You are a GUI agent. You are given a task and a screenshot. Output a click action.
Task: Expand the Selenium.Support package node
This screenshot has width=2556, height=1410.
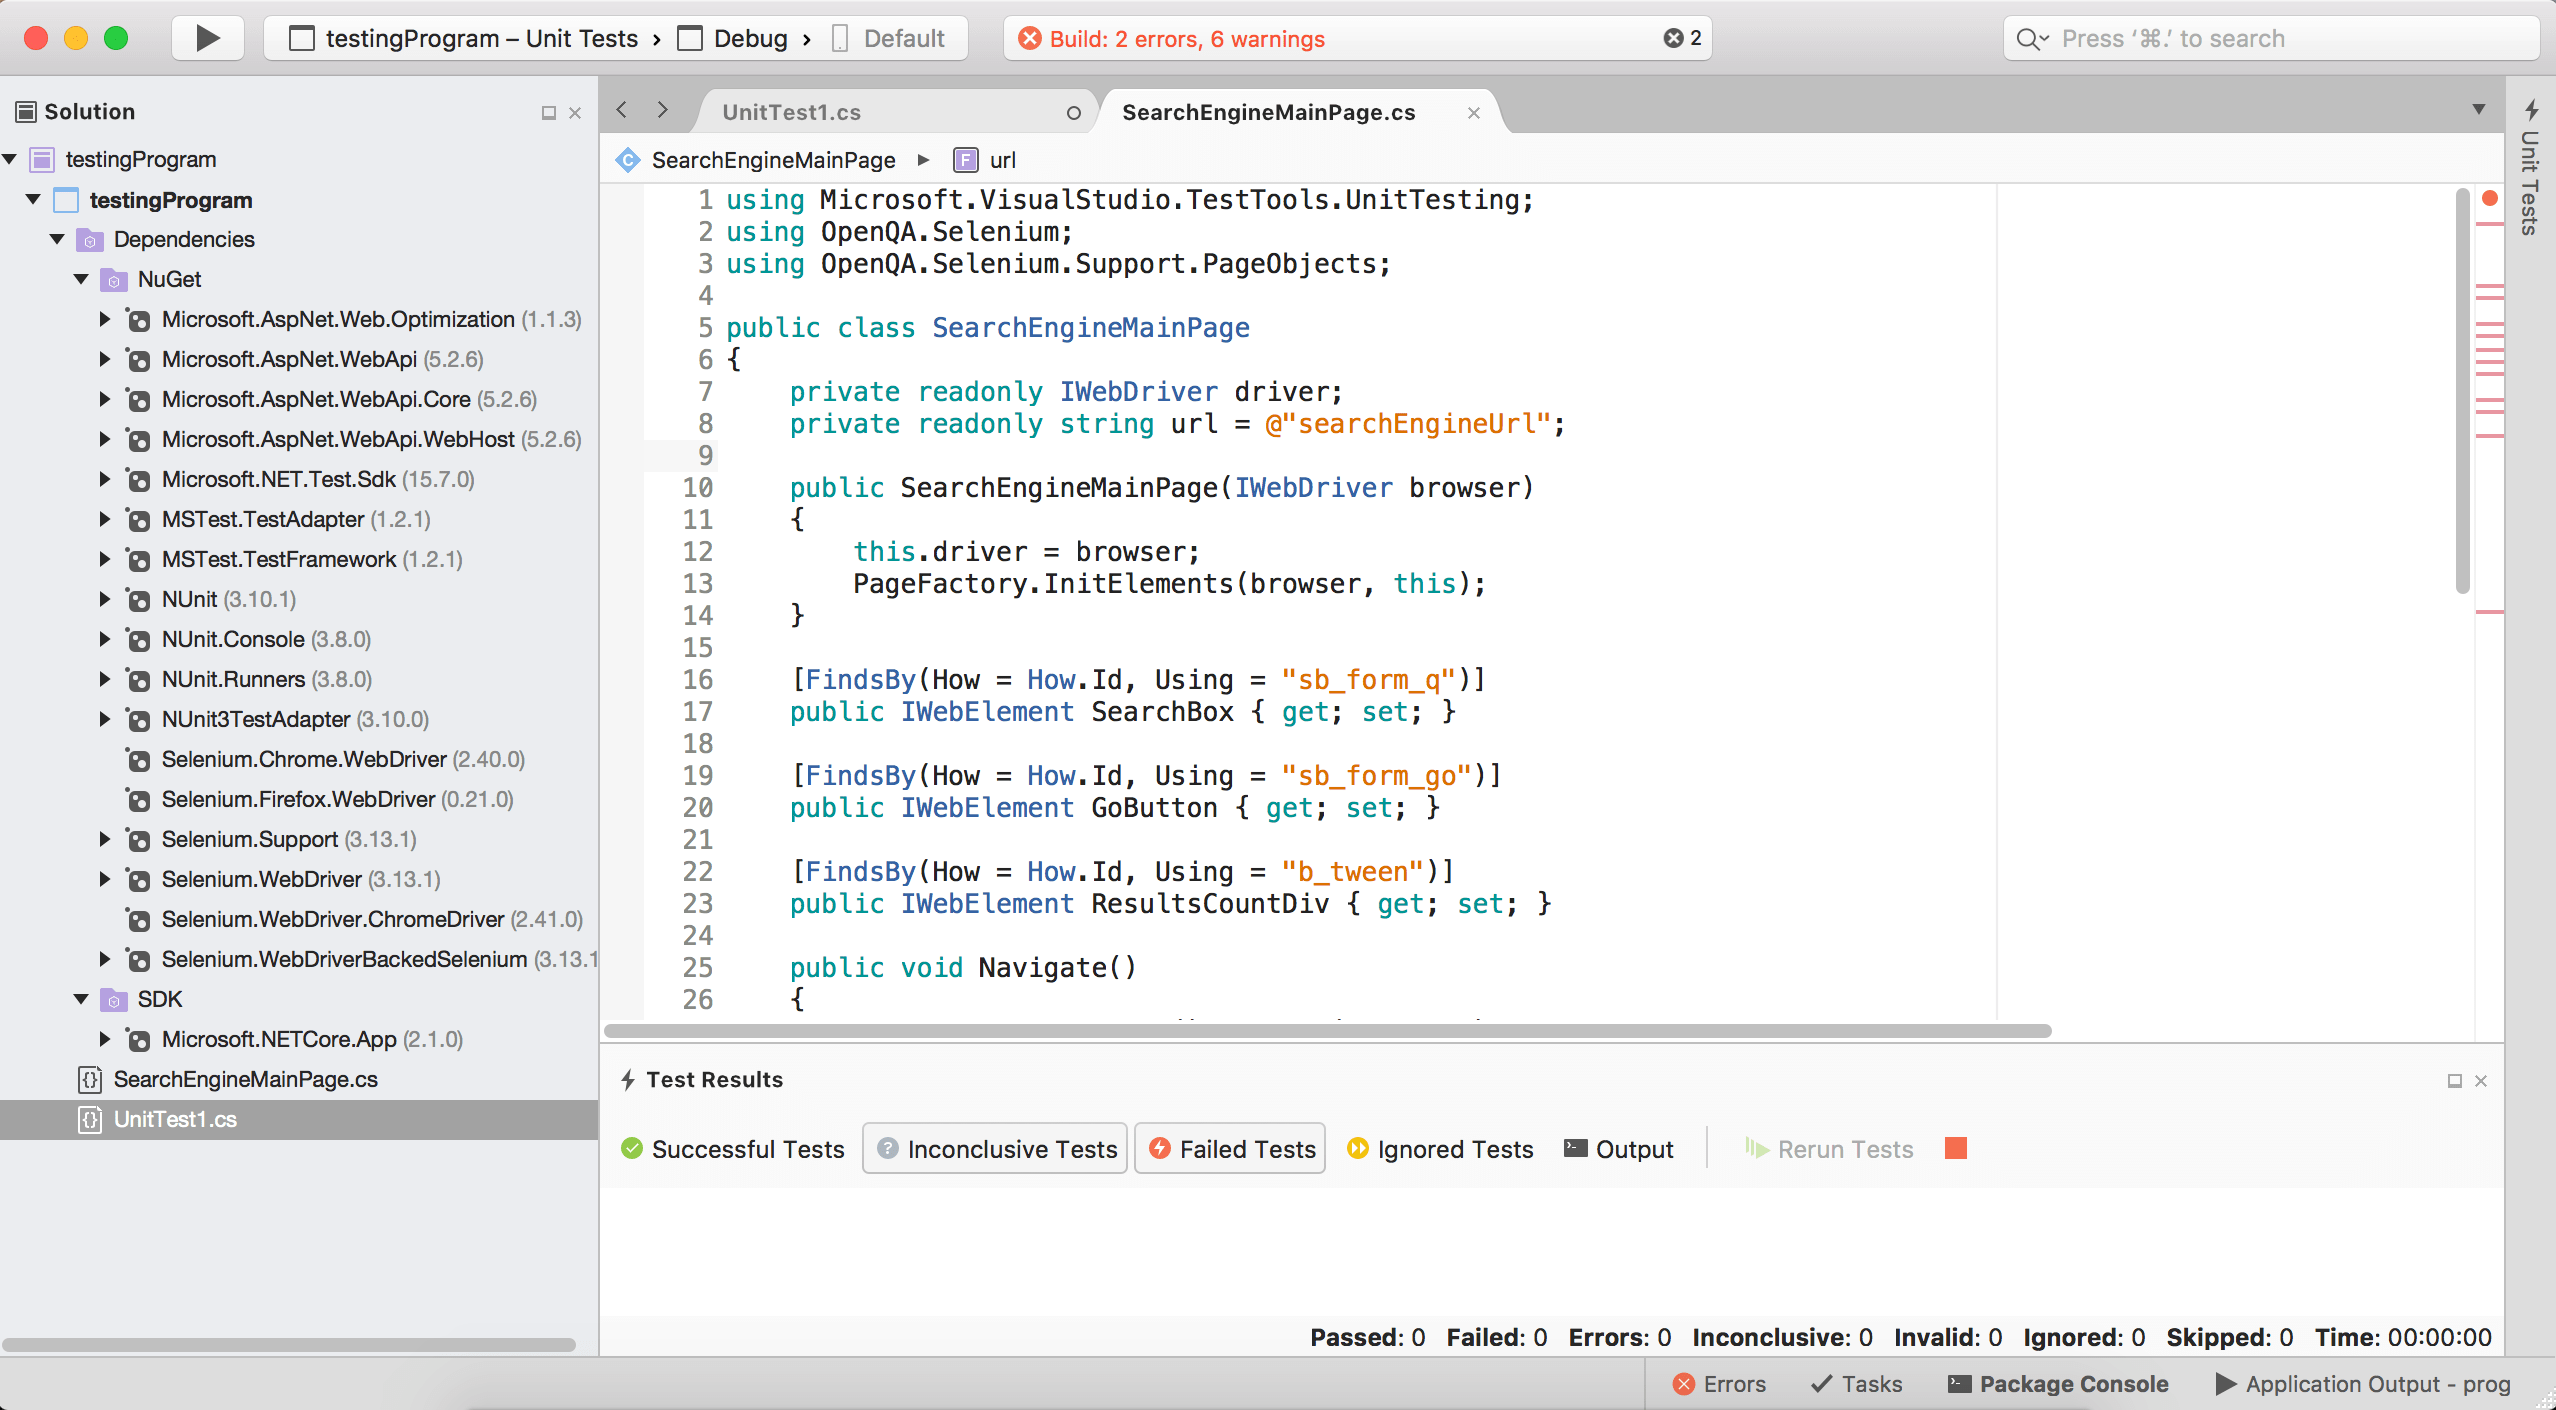click(x=104, y=839)
